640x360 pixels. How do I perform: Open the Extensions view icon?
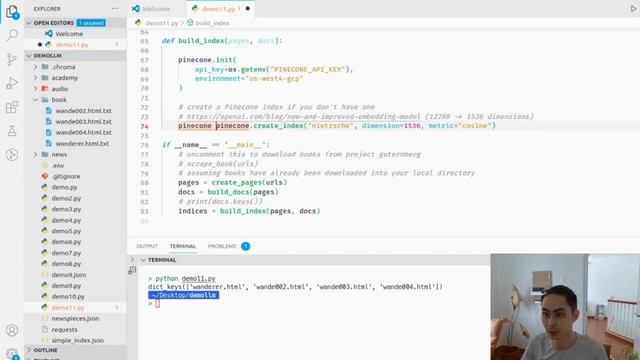point(12,107)
